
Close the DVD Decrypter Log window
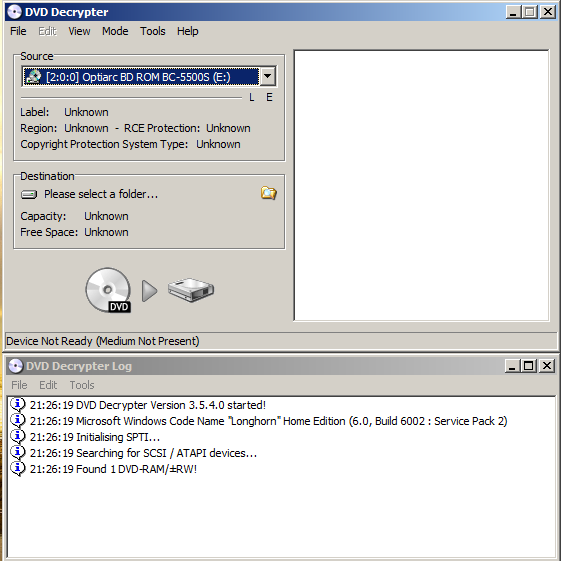pos(547,366)
